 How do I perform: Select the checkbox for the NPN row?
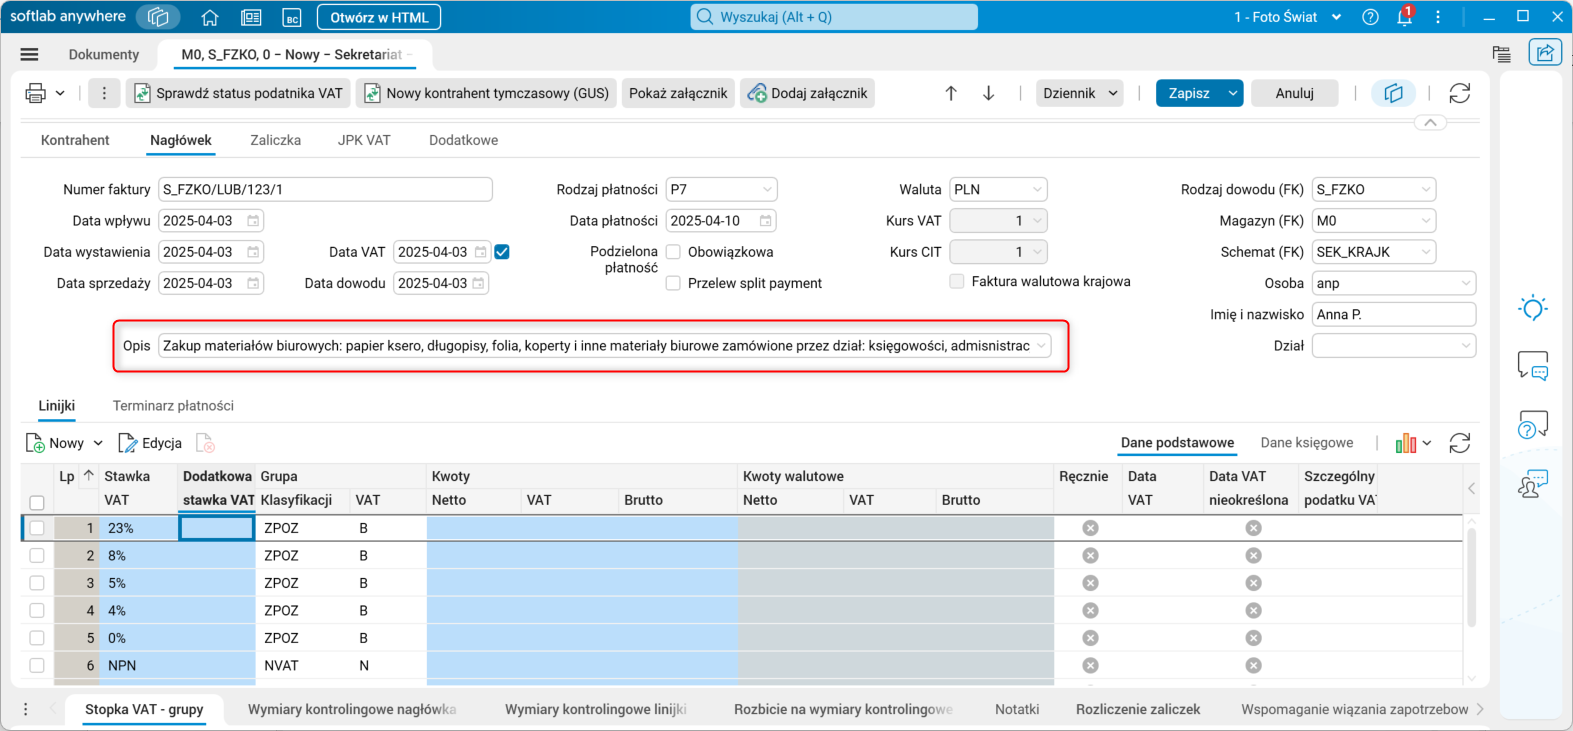(x=37, y=665)
